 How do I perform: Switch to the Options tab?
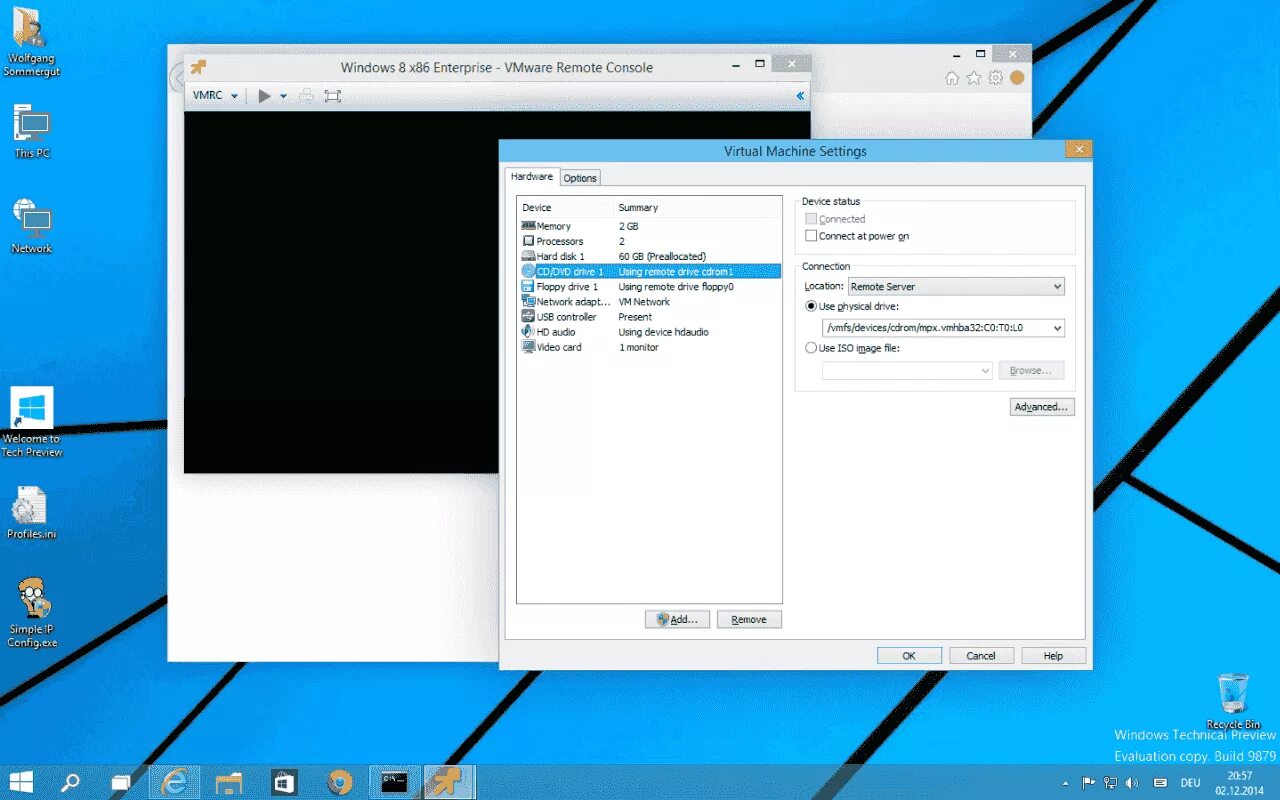point(580,178)
